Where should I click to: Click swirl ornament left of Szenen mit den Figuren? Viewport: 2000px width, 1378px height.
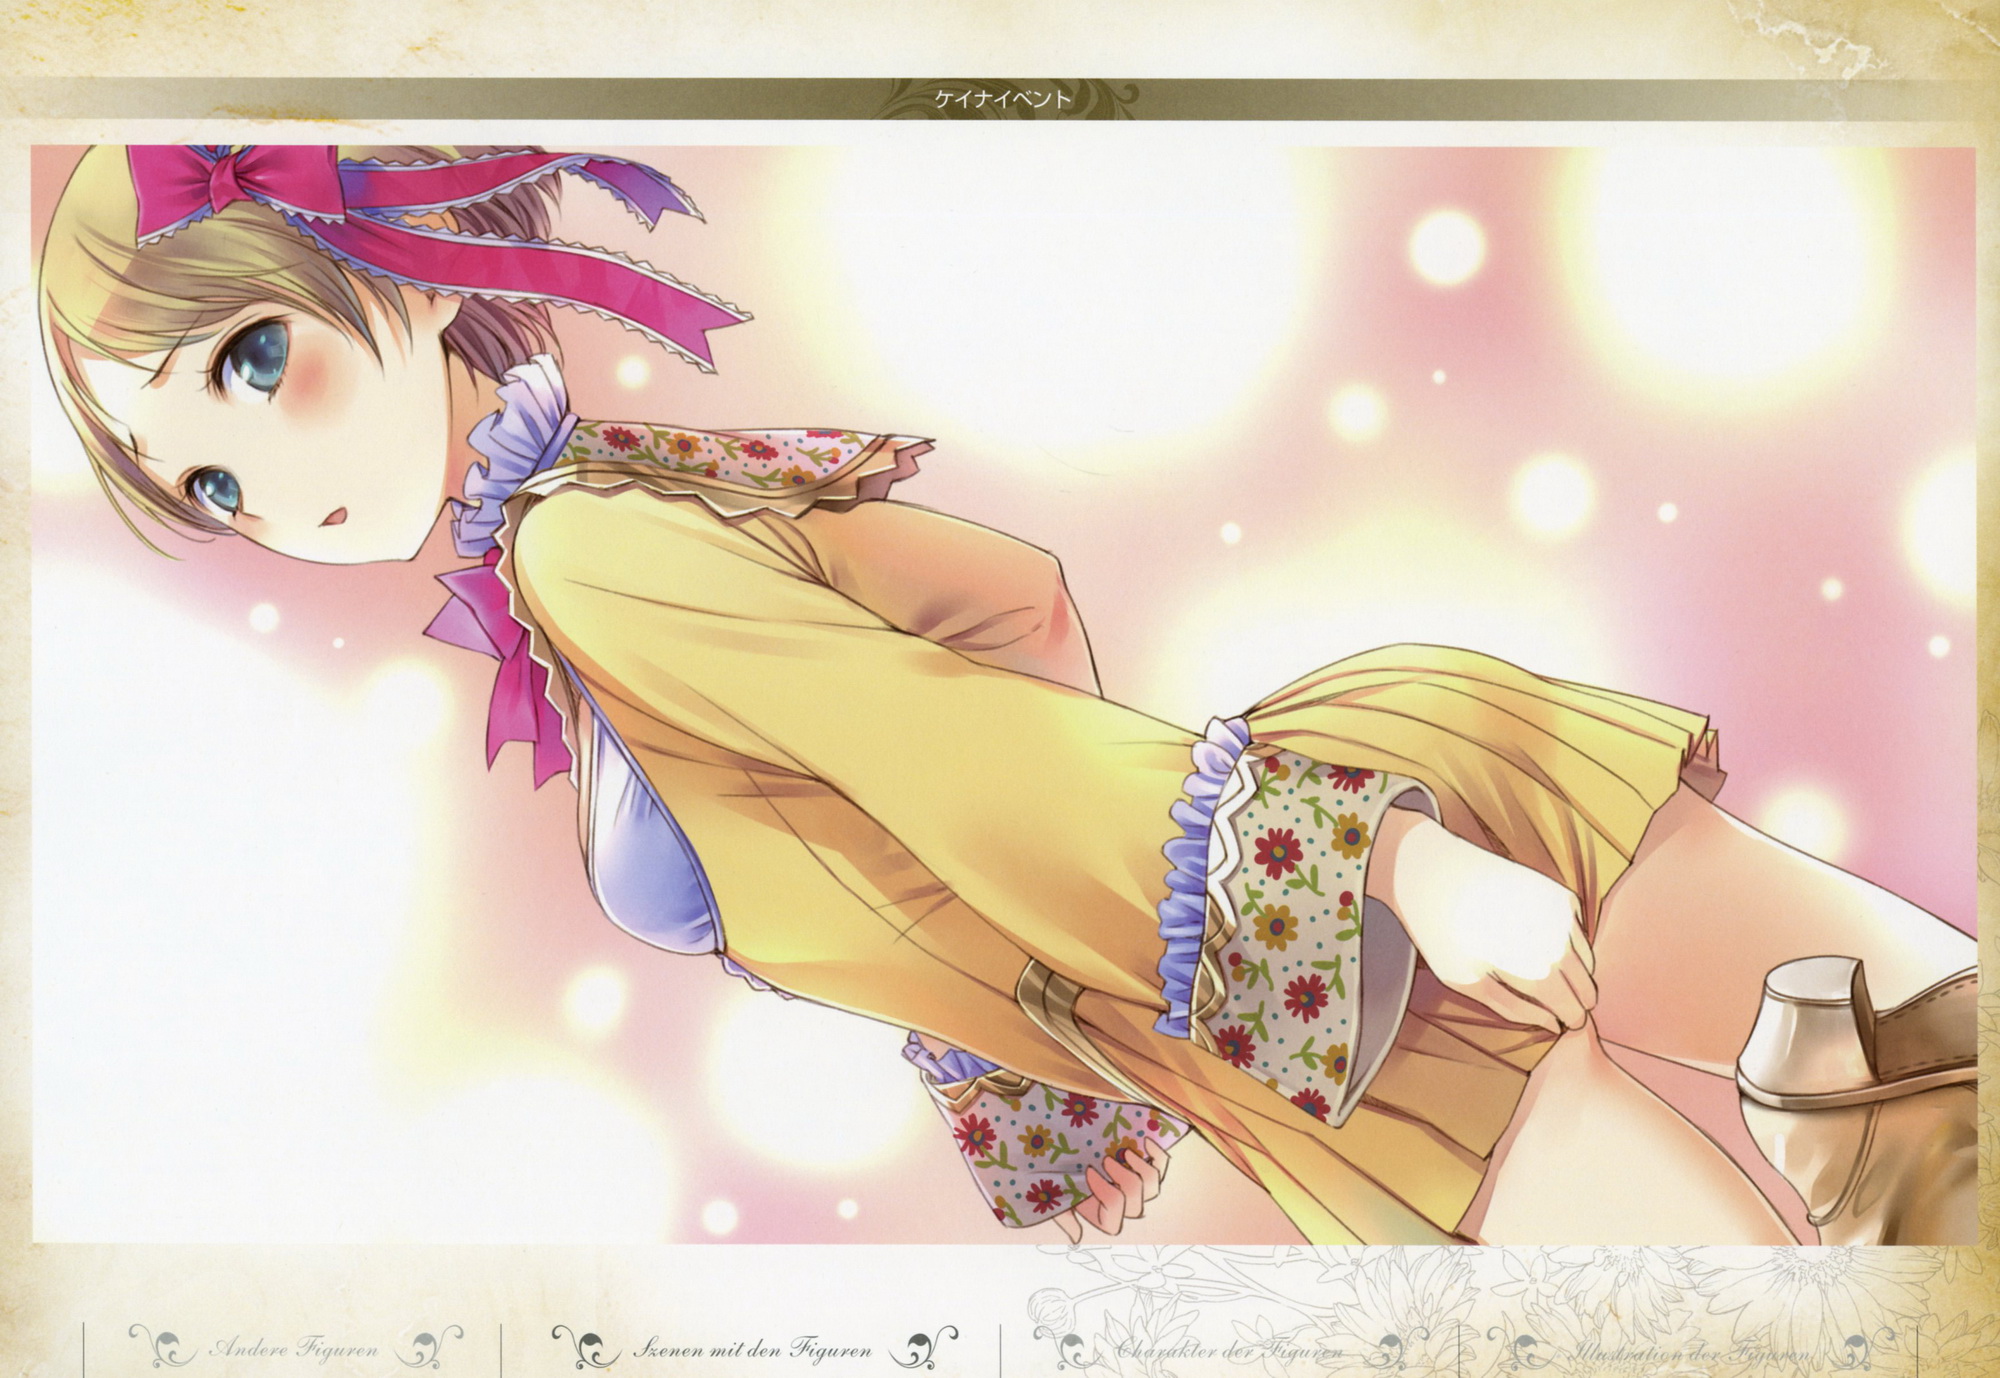(585, 1346)
